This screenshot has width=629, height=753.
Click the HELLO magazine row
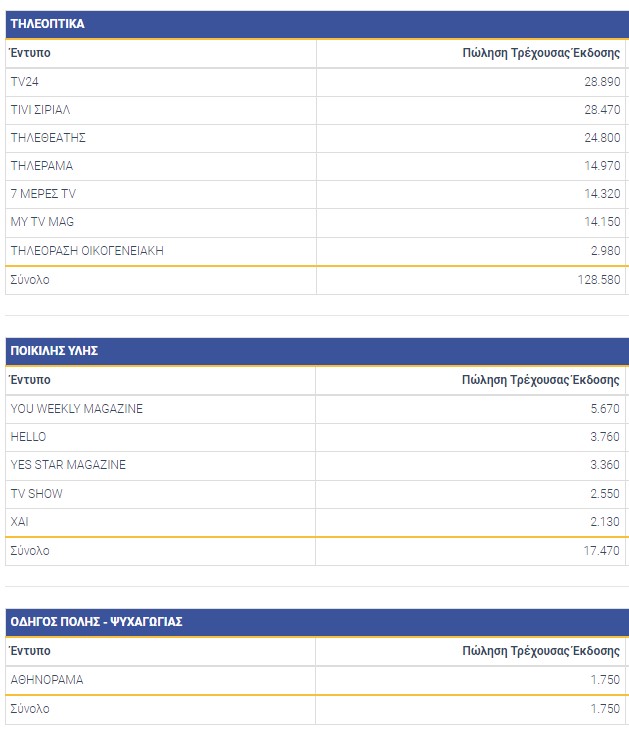click(x=28, y=436)
